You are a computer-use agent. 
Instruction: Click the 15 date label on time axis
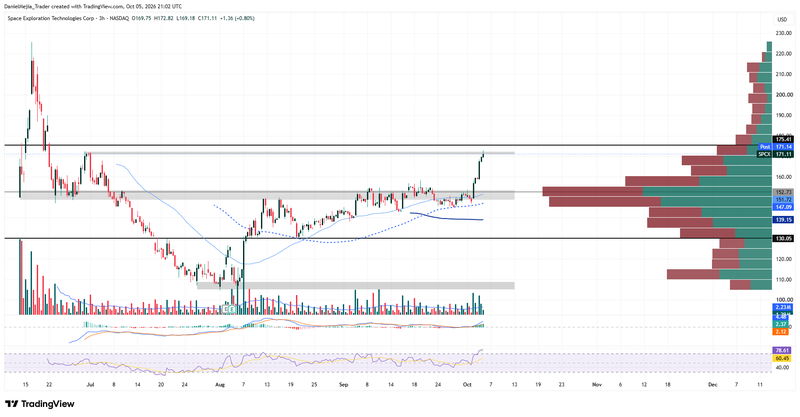click(26, 385)
